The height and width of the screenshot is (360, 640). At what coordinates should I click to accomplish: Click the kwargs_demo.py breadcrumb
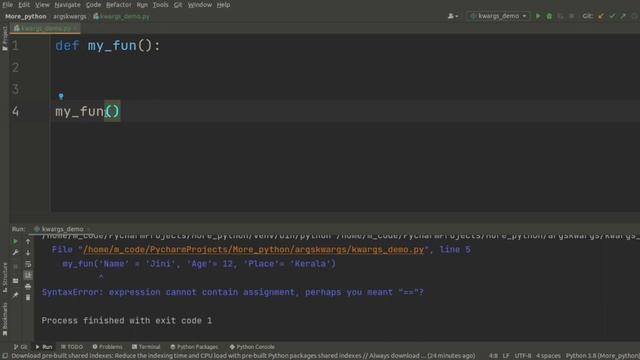click(x=122, y=16)
